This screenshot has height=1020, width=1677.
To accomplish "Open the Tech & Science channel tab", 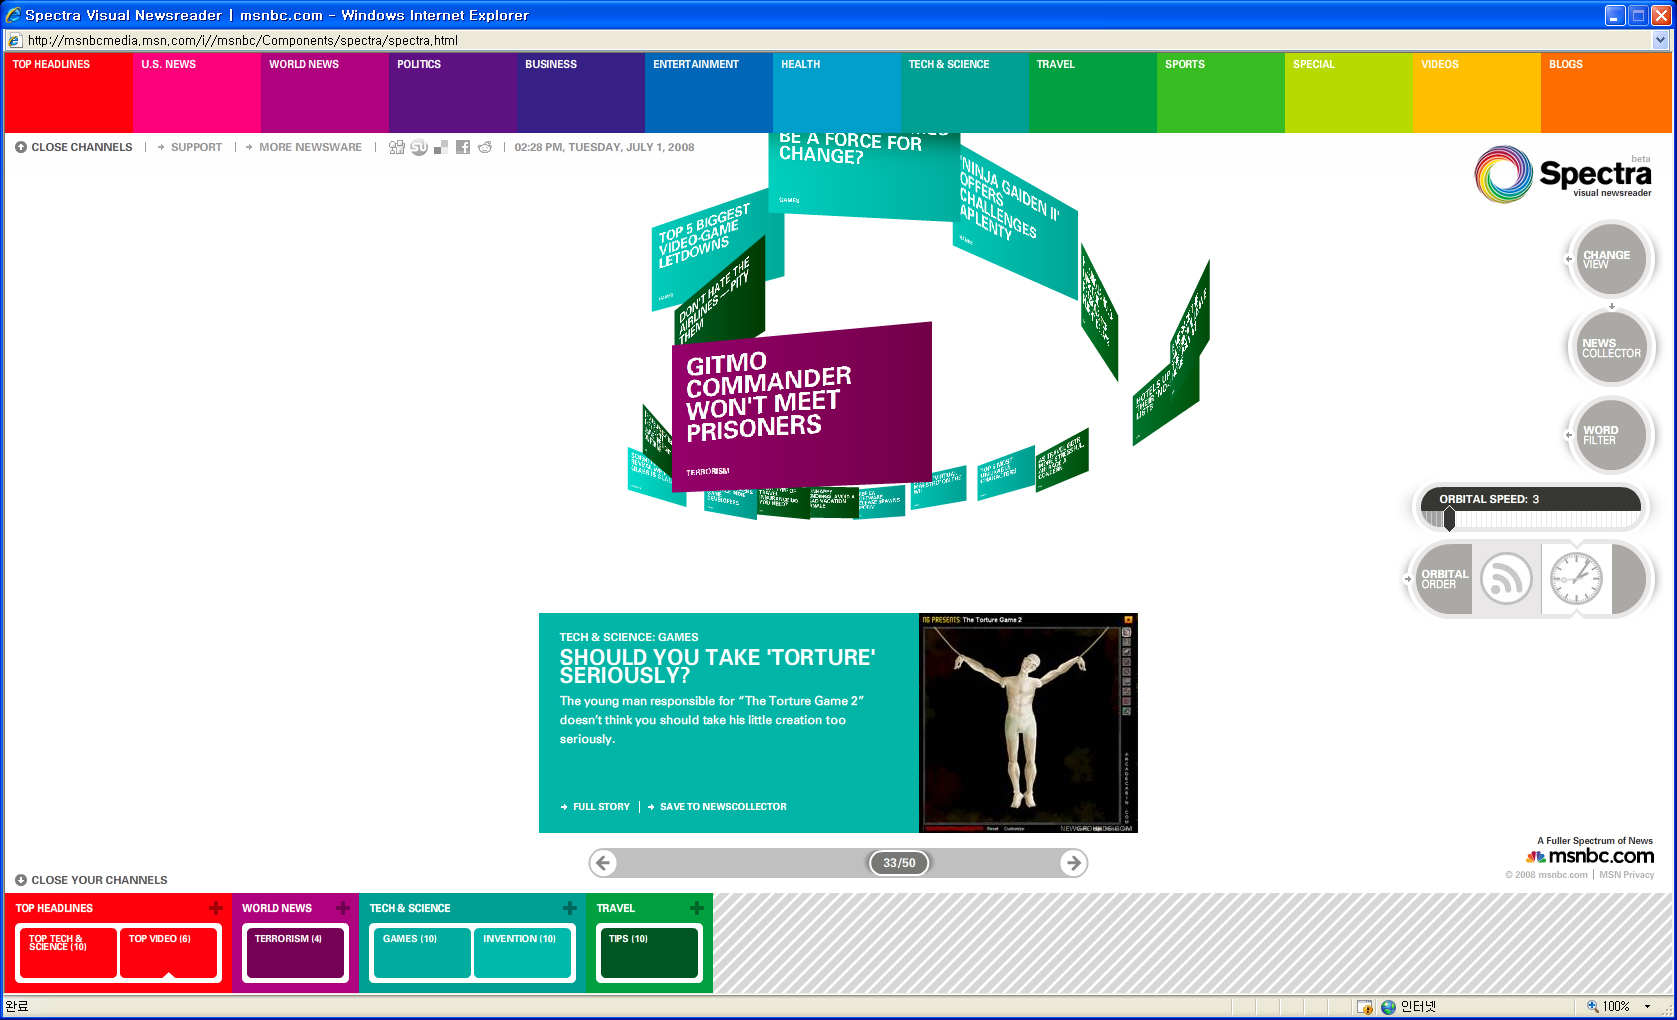I will (965, 92).
